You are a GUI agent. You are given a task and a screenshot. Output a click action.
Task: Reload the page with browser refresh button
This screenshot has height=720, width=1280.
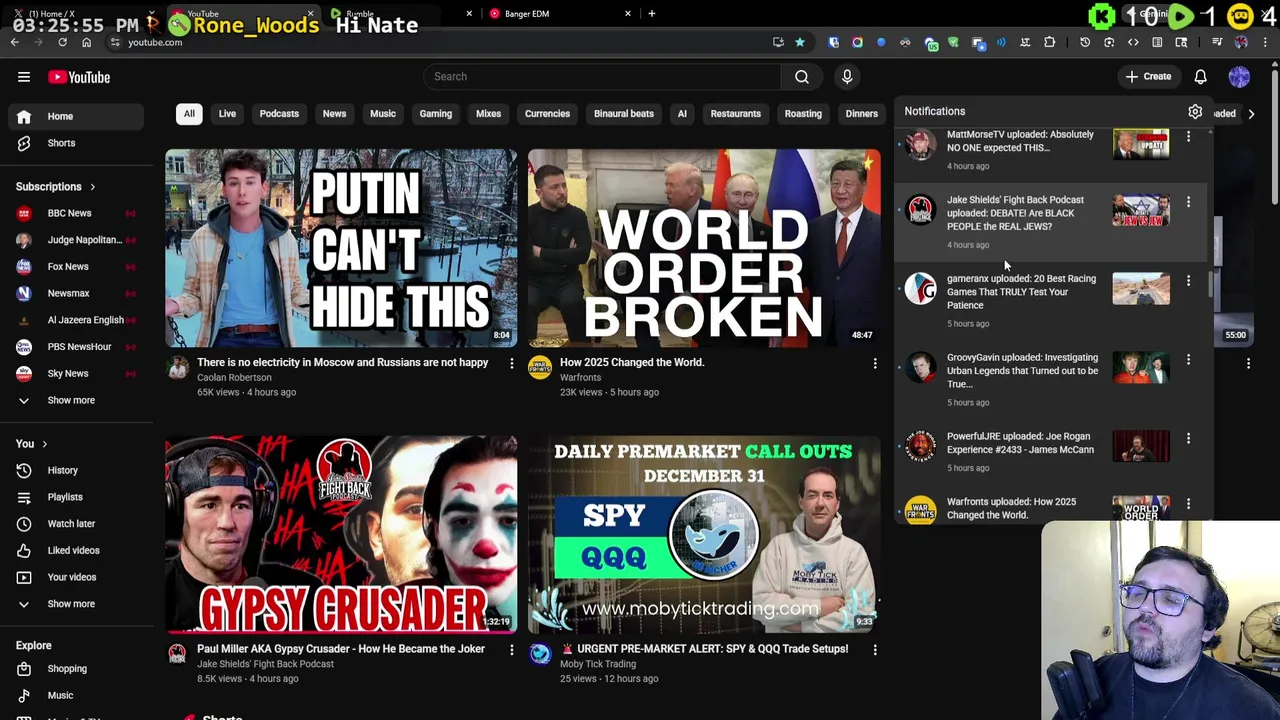pyautogui.click(x=62, y=42)
